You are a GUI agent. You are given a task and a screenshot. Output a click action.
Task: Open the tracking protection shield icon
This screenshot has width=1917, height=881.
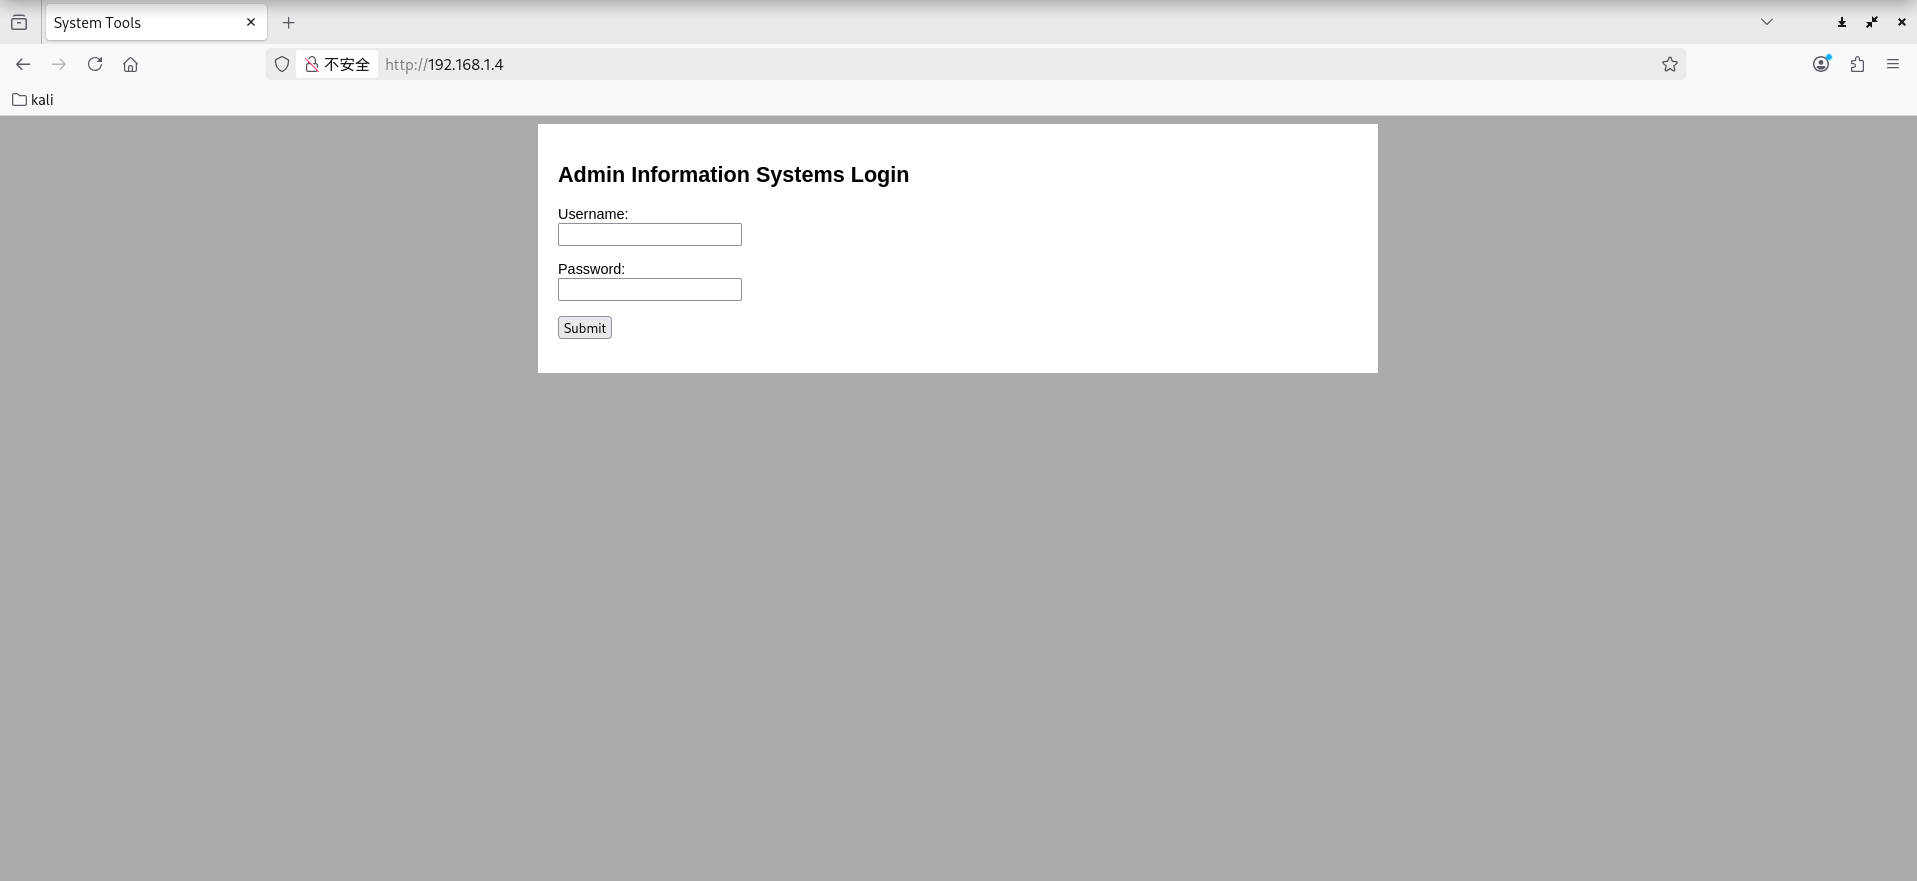point(282,64)
